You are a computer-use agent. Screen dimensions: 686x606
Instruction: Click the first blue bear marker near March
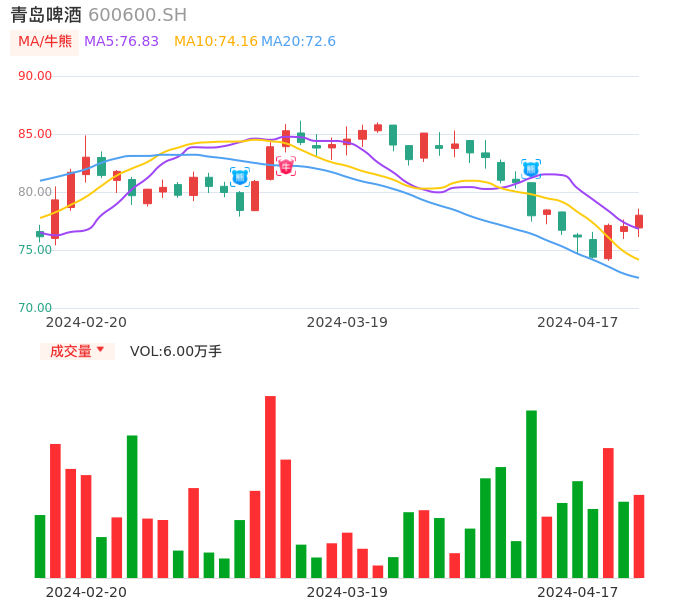[x=240, y=177]
